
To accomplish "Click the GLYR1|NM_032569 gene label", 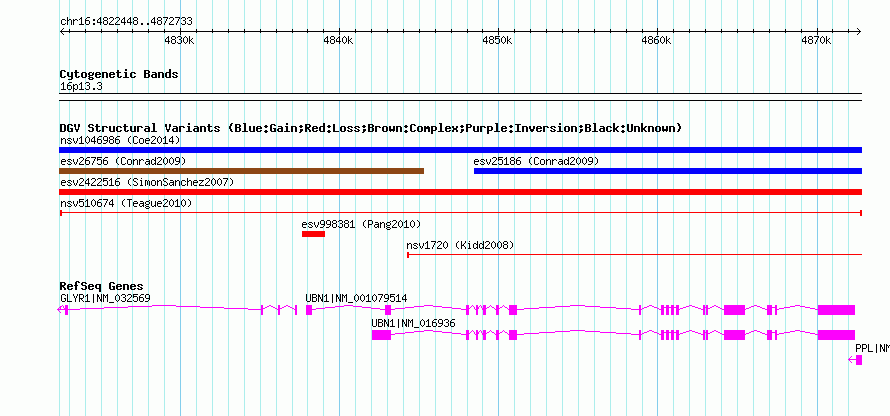I will point(105,299).
